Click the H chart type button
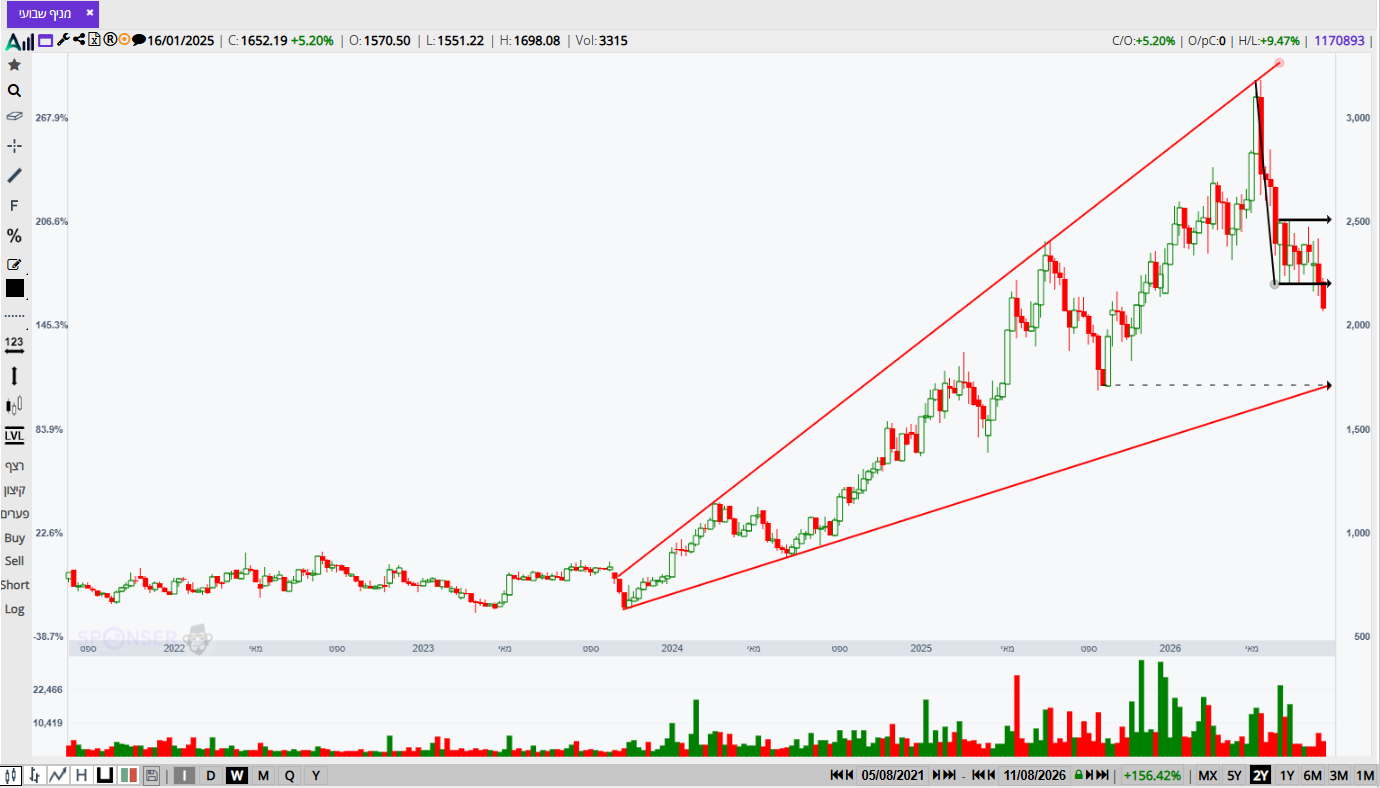 (x=81, y=775)
